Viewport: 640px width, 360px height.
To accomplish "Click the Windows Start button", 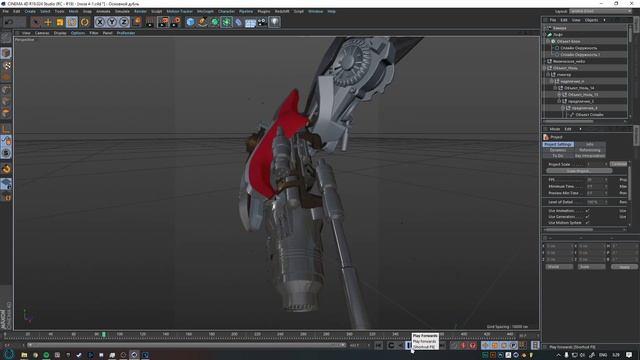I will point(9,355).
